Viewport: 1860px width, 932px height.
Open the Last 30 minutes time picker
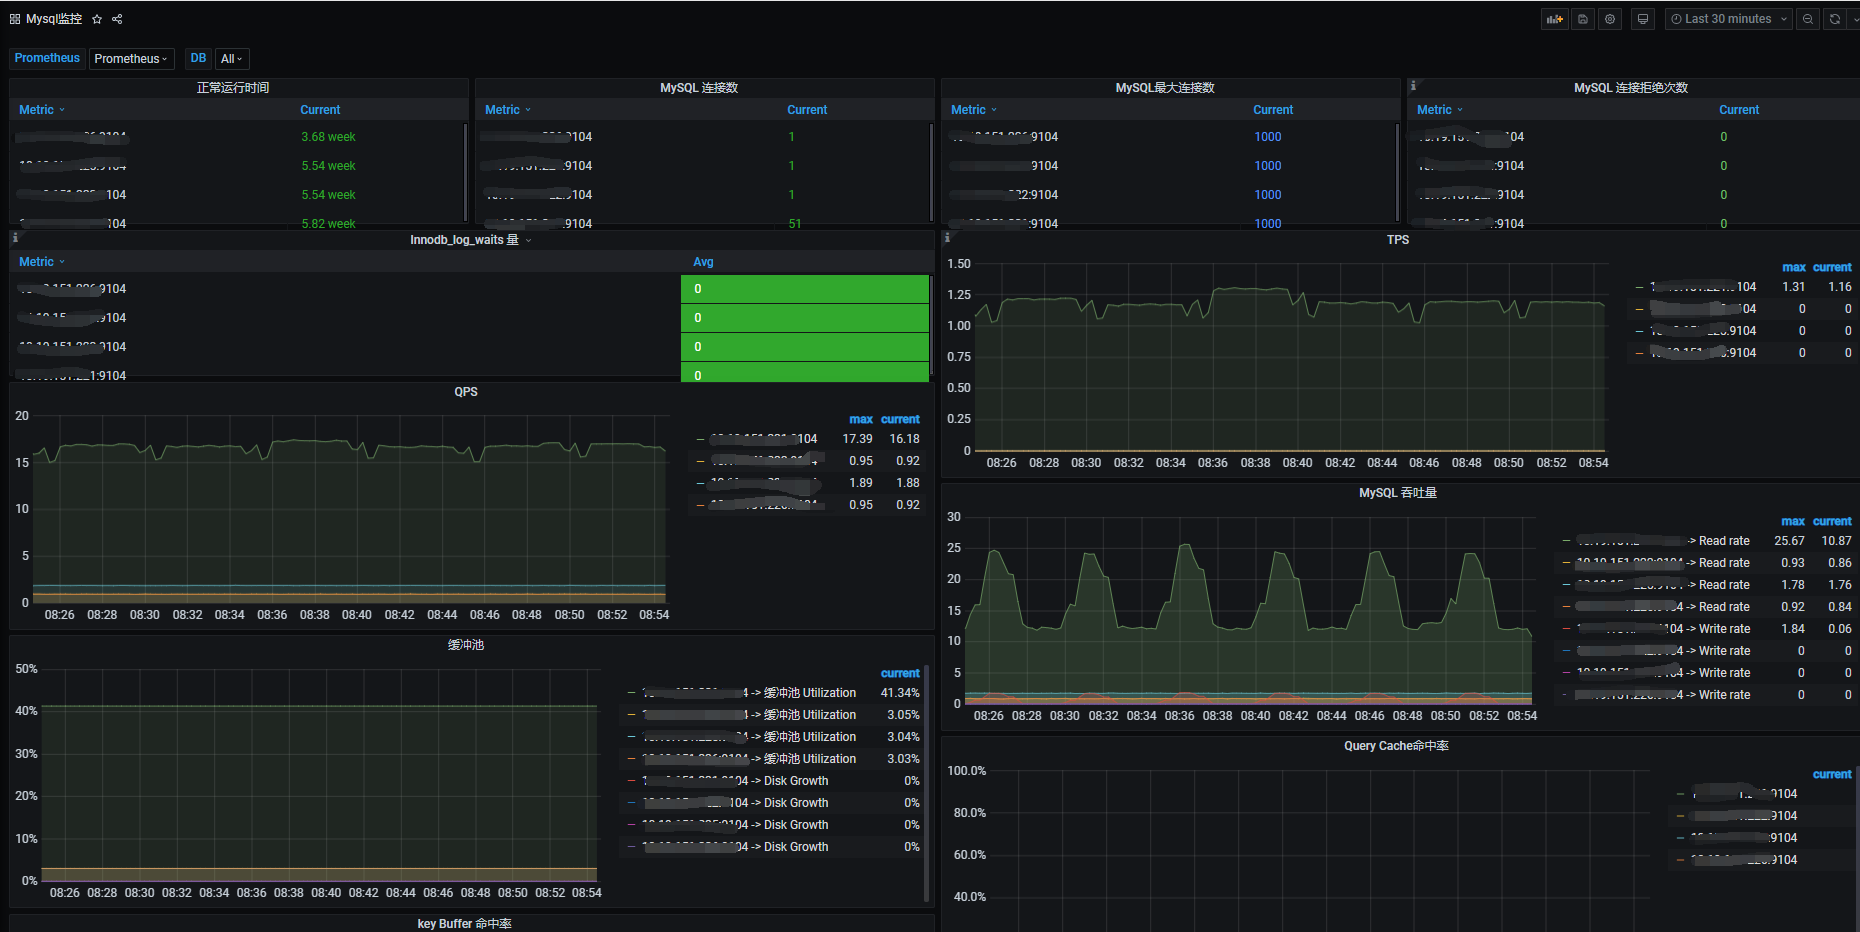(1728, 19)
